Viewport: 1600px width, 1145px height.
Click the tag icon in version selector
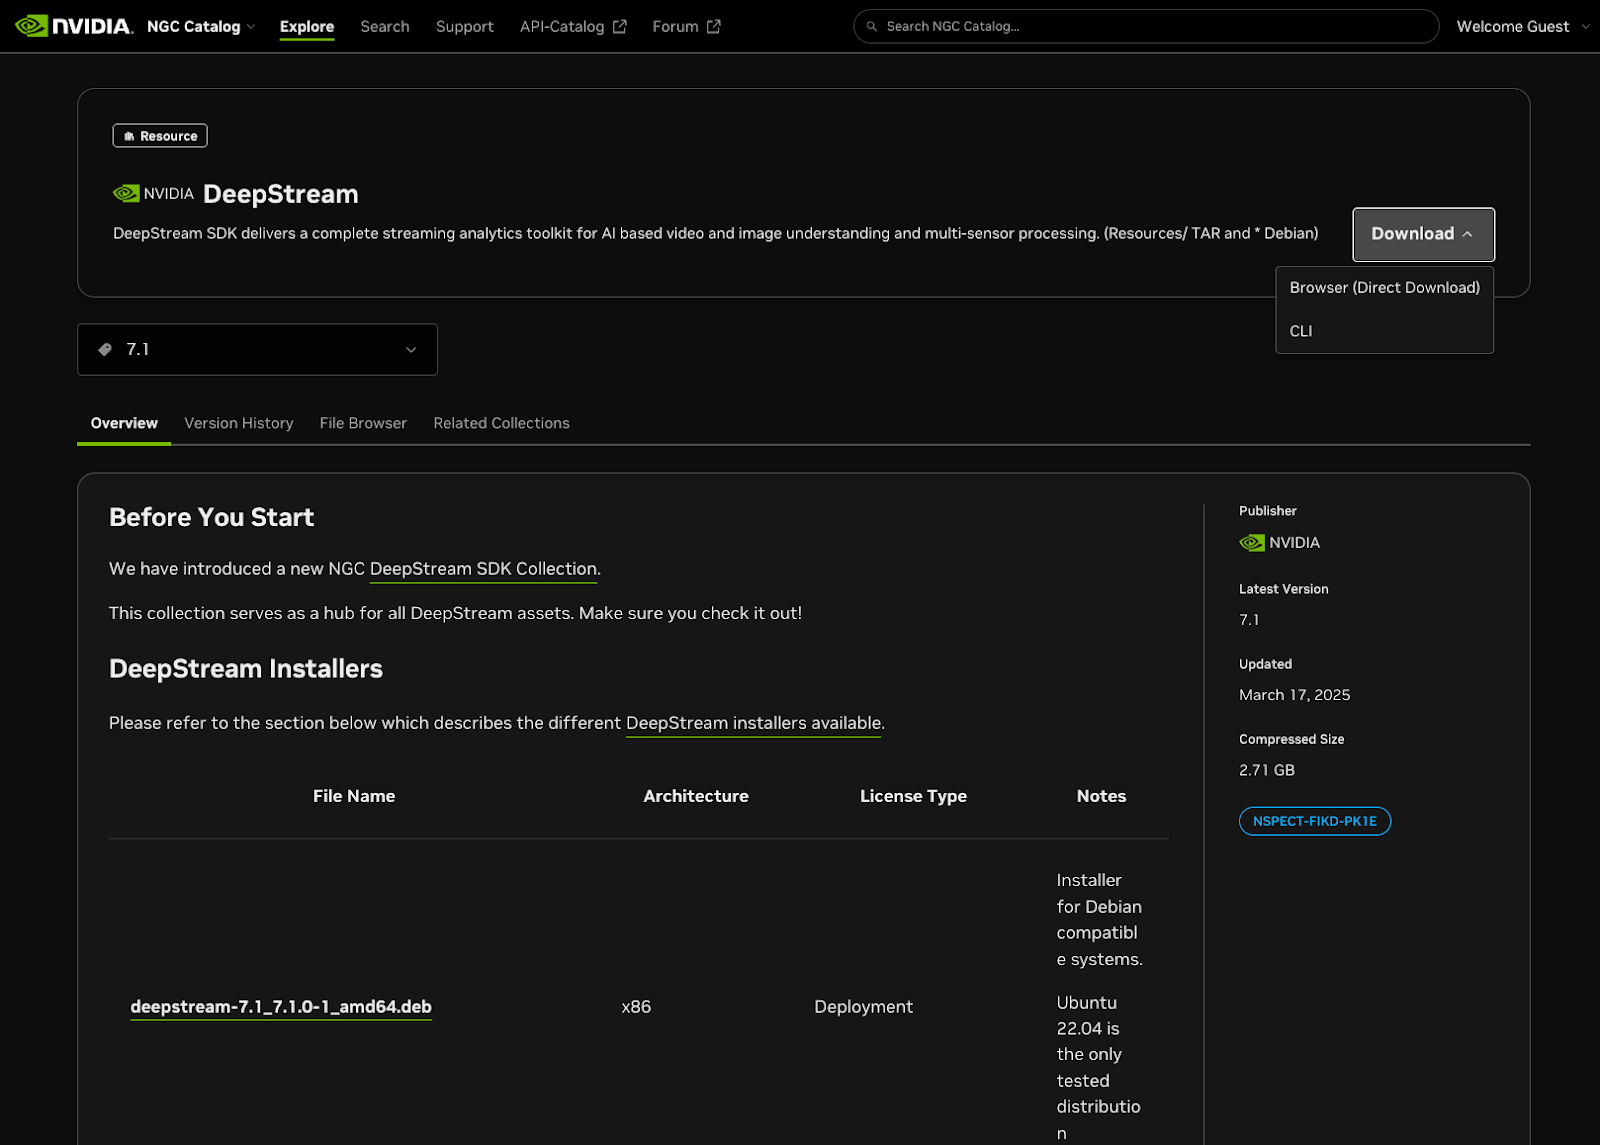coord(105,349)
